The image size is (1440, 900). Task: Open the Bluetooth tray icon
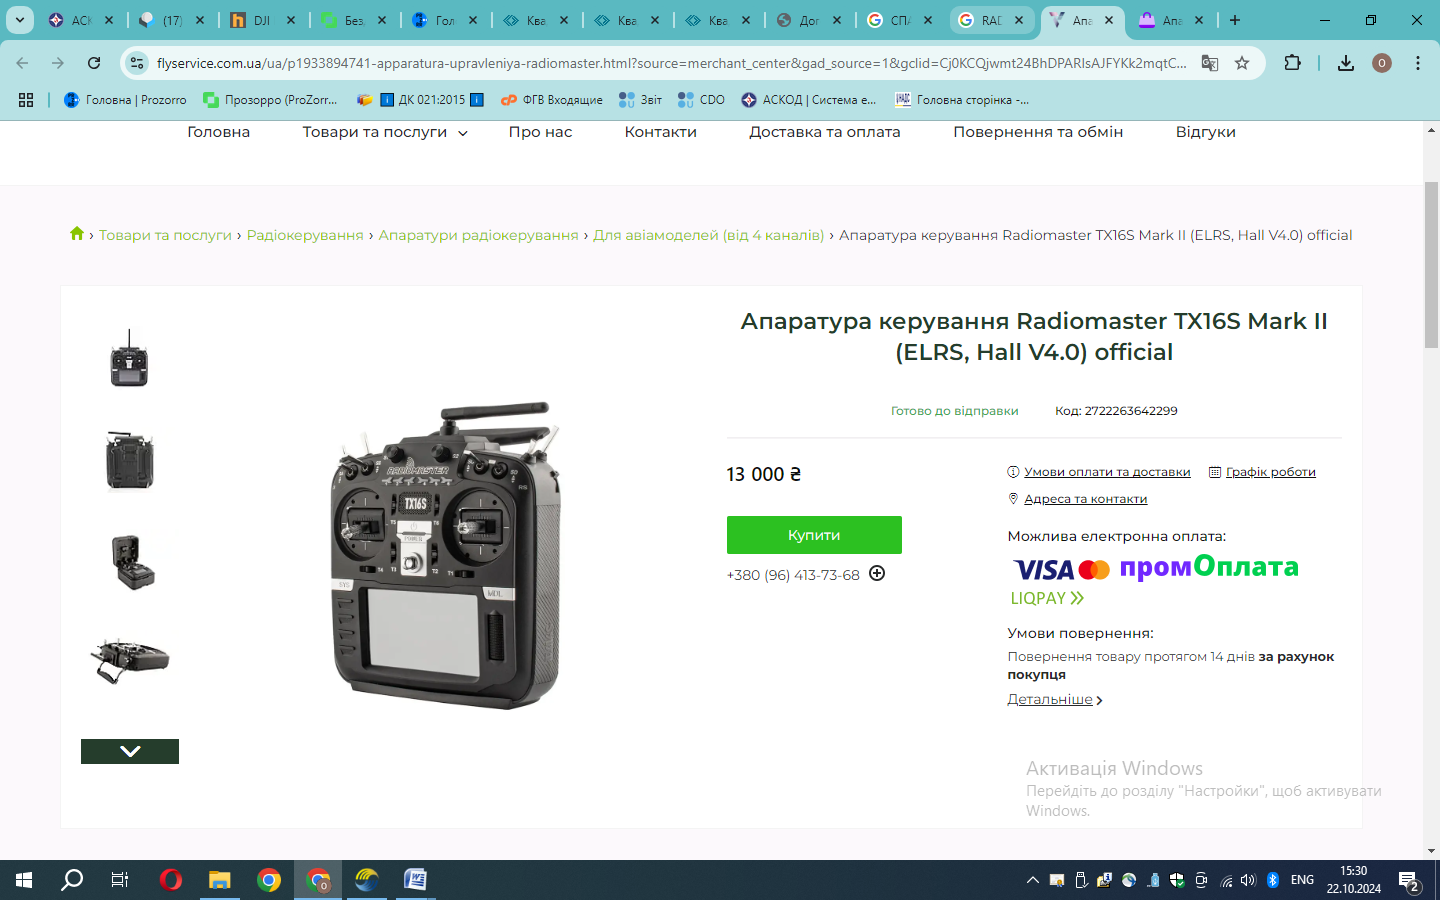point(1273,880)
